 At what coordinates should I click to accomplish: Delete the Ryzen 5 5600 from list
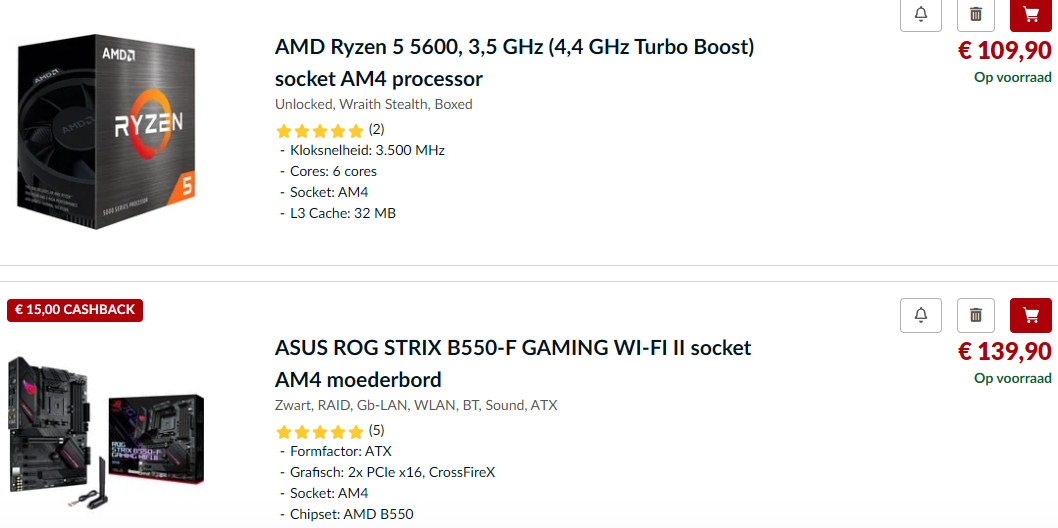[x=976, y=14]
